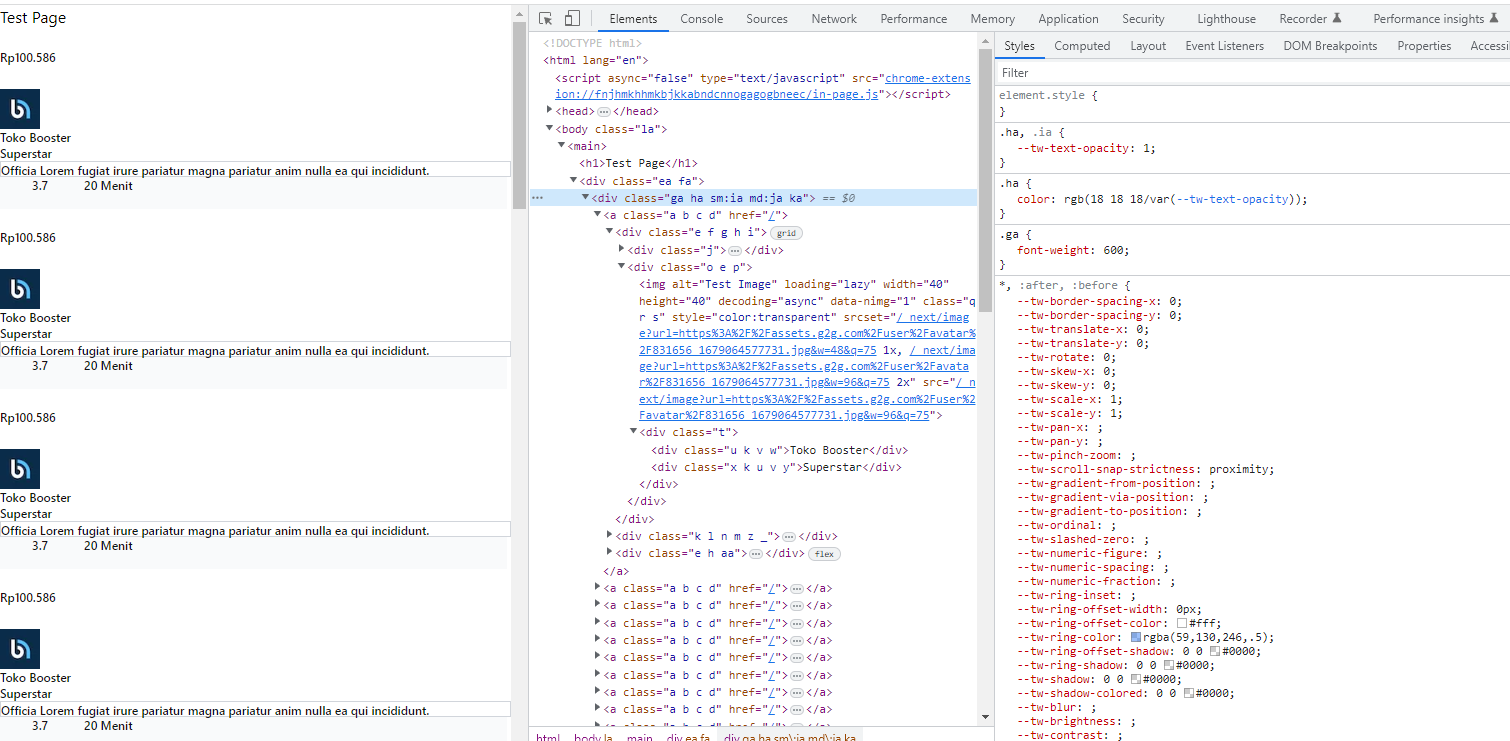Viewport: 1510px width, 741px height.
Task: Click the --tw-ring-offset-shadow #0000 swatch
Action: [x=1215, y=651]
